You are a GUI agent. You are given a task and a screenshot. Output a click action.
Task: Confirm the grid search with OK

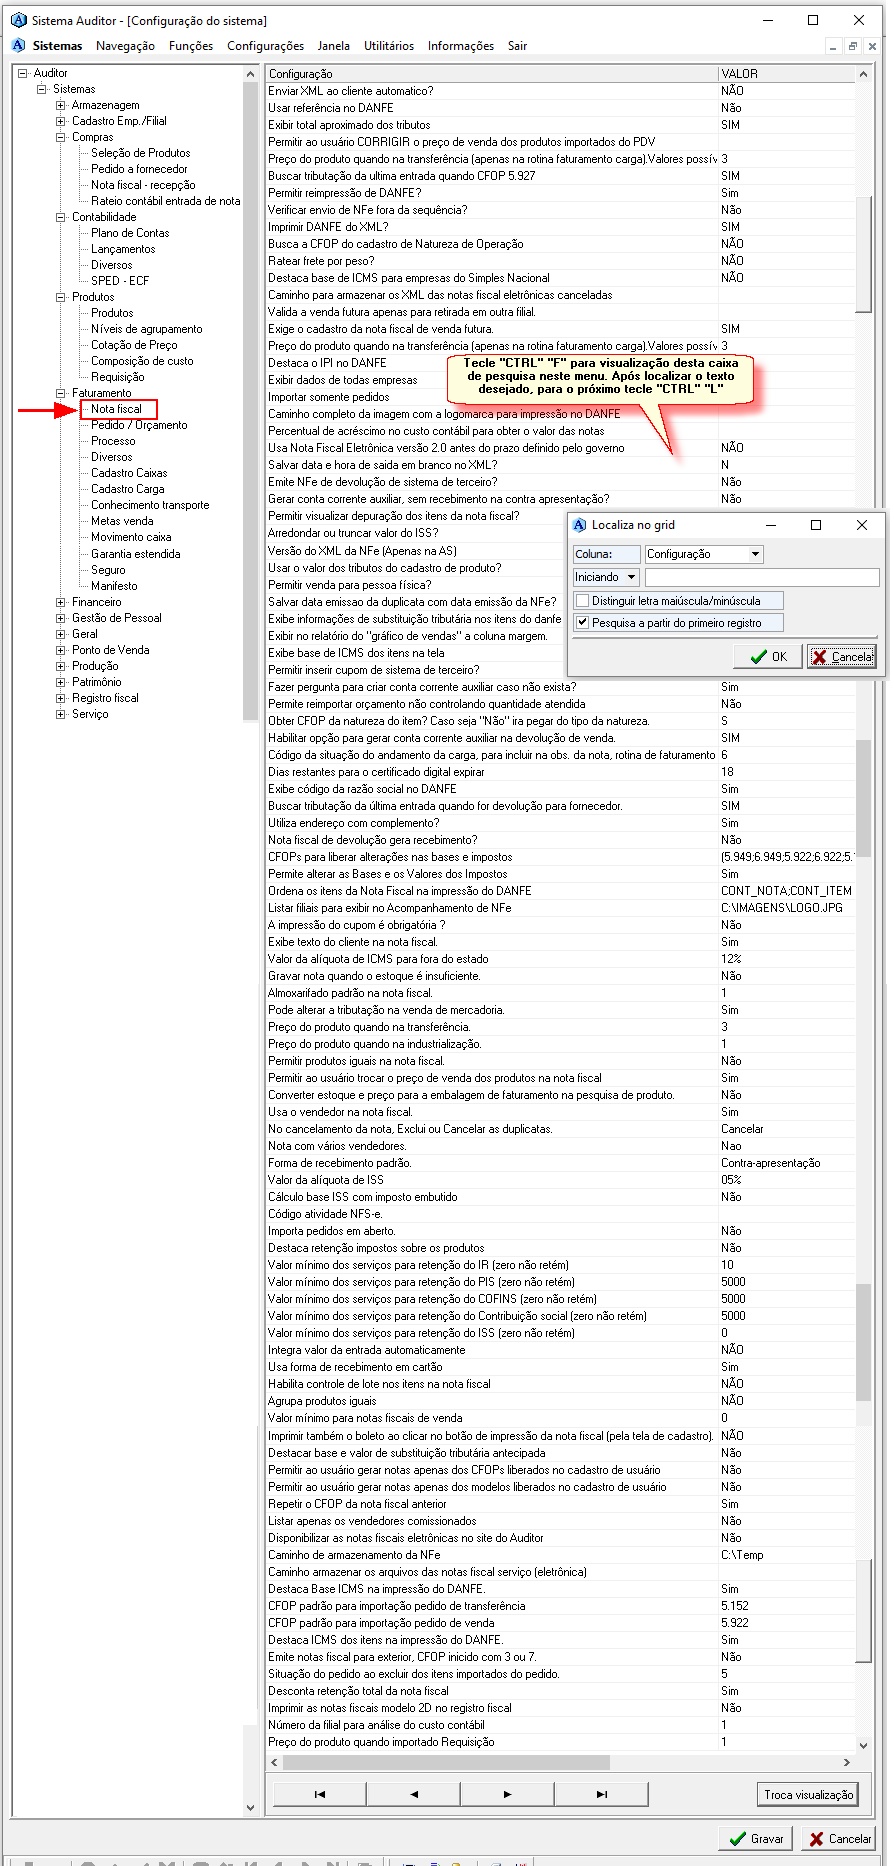[x=768, y=657]
